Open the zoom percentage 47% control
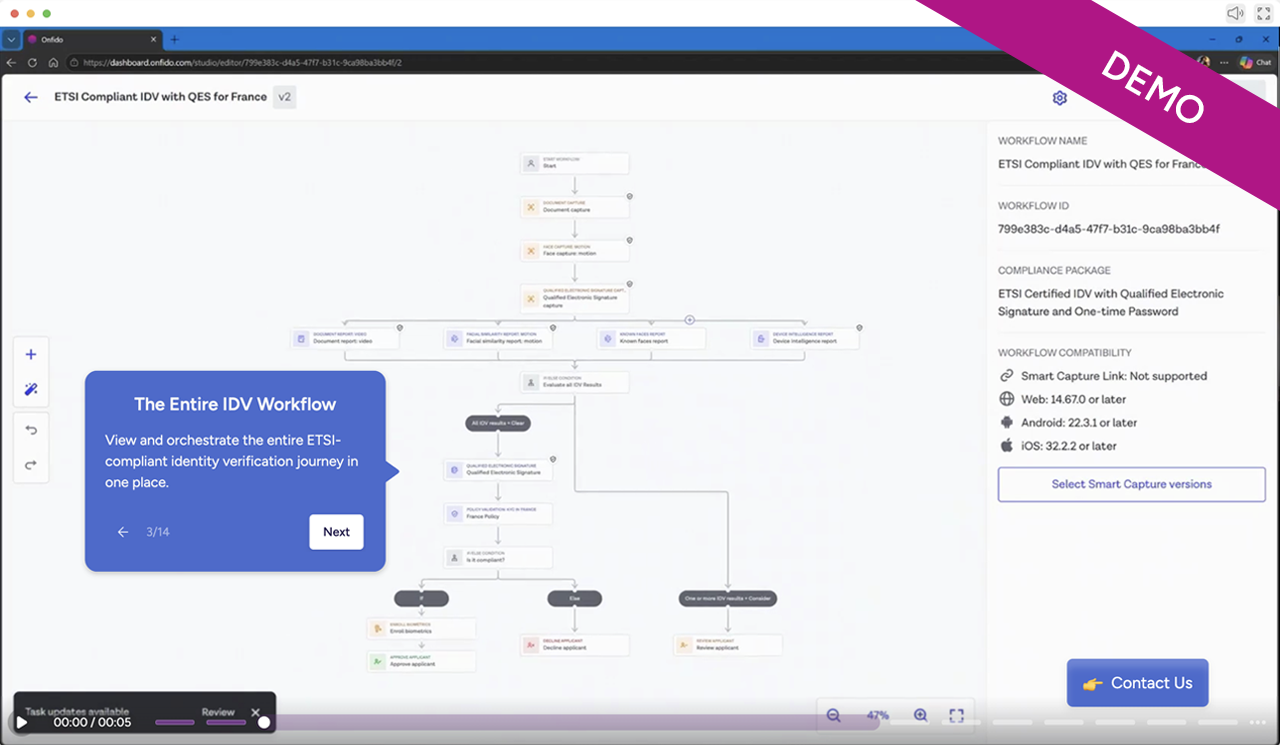Screen dimensions: 1280x745 877,716
